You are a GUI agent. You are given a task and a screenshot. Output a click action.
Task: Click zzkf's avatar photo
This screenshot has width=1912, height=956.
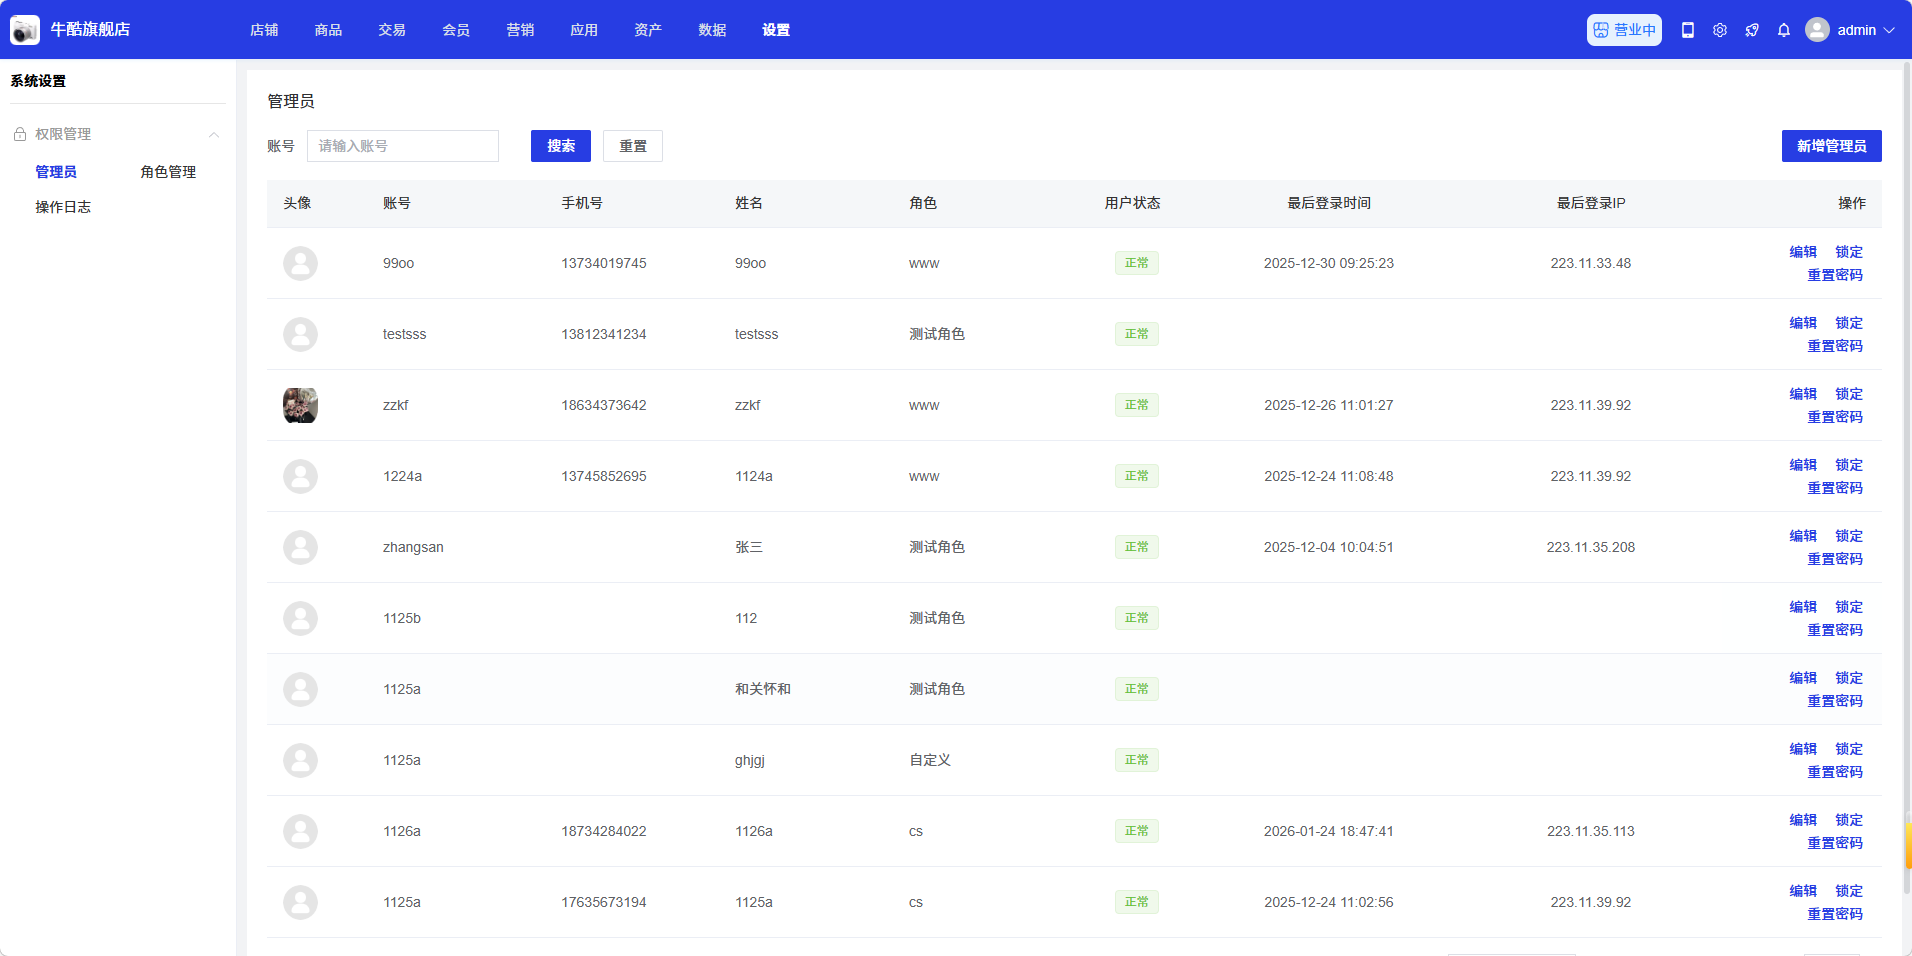(300, 405)
